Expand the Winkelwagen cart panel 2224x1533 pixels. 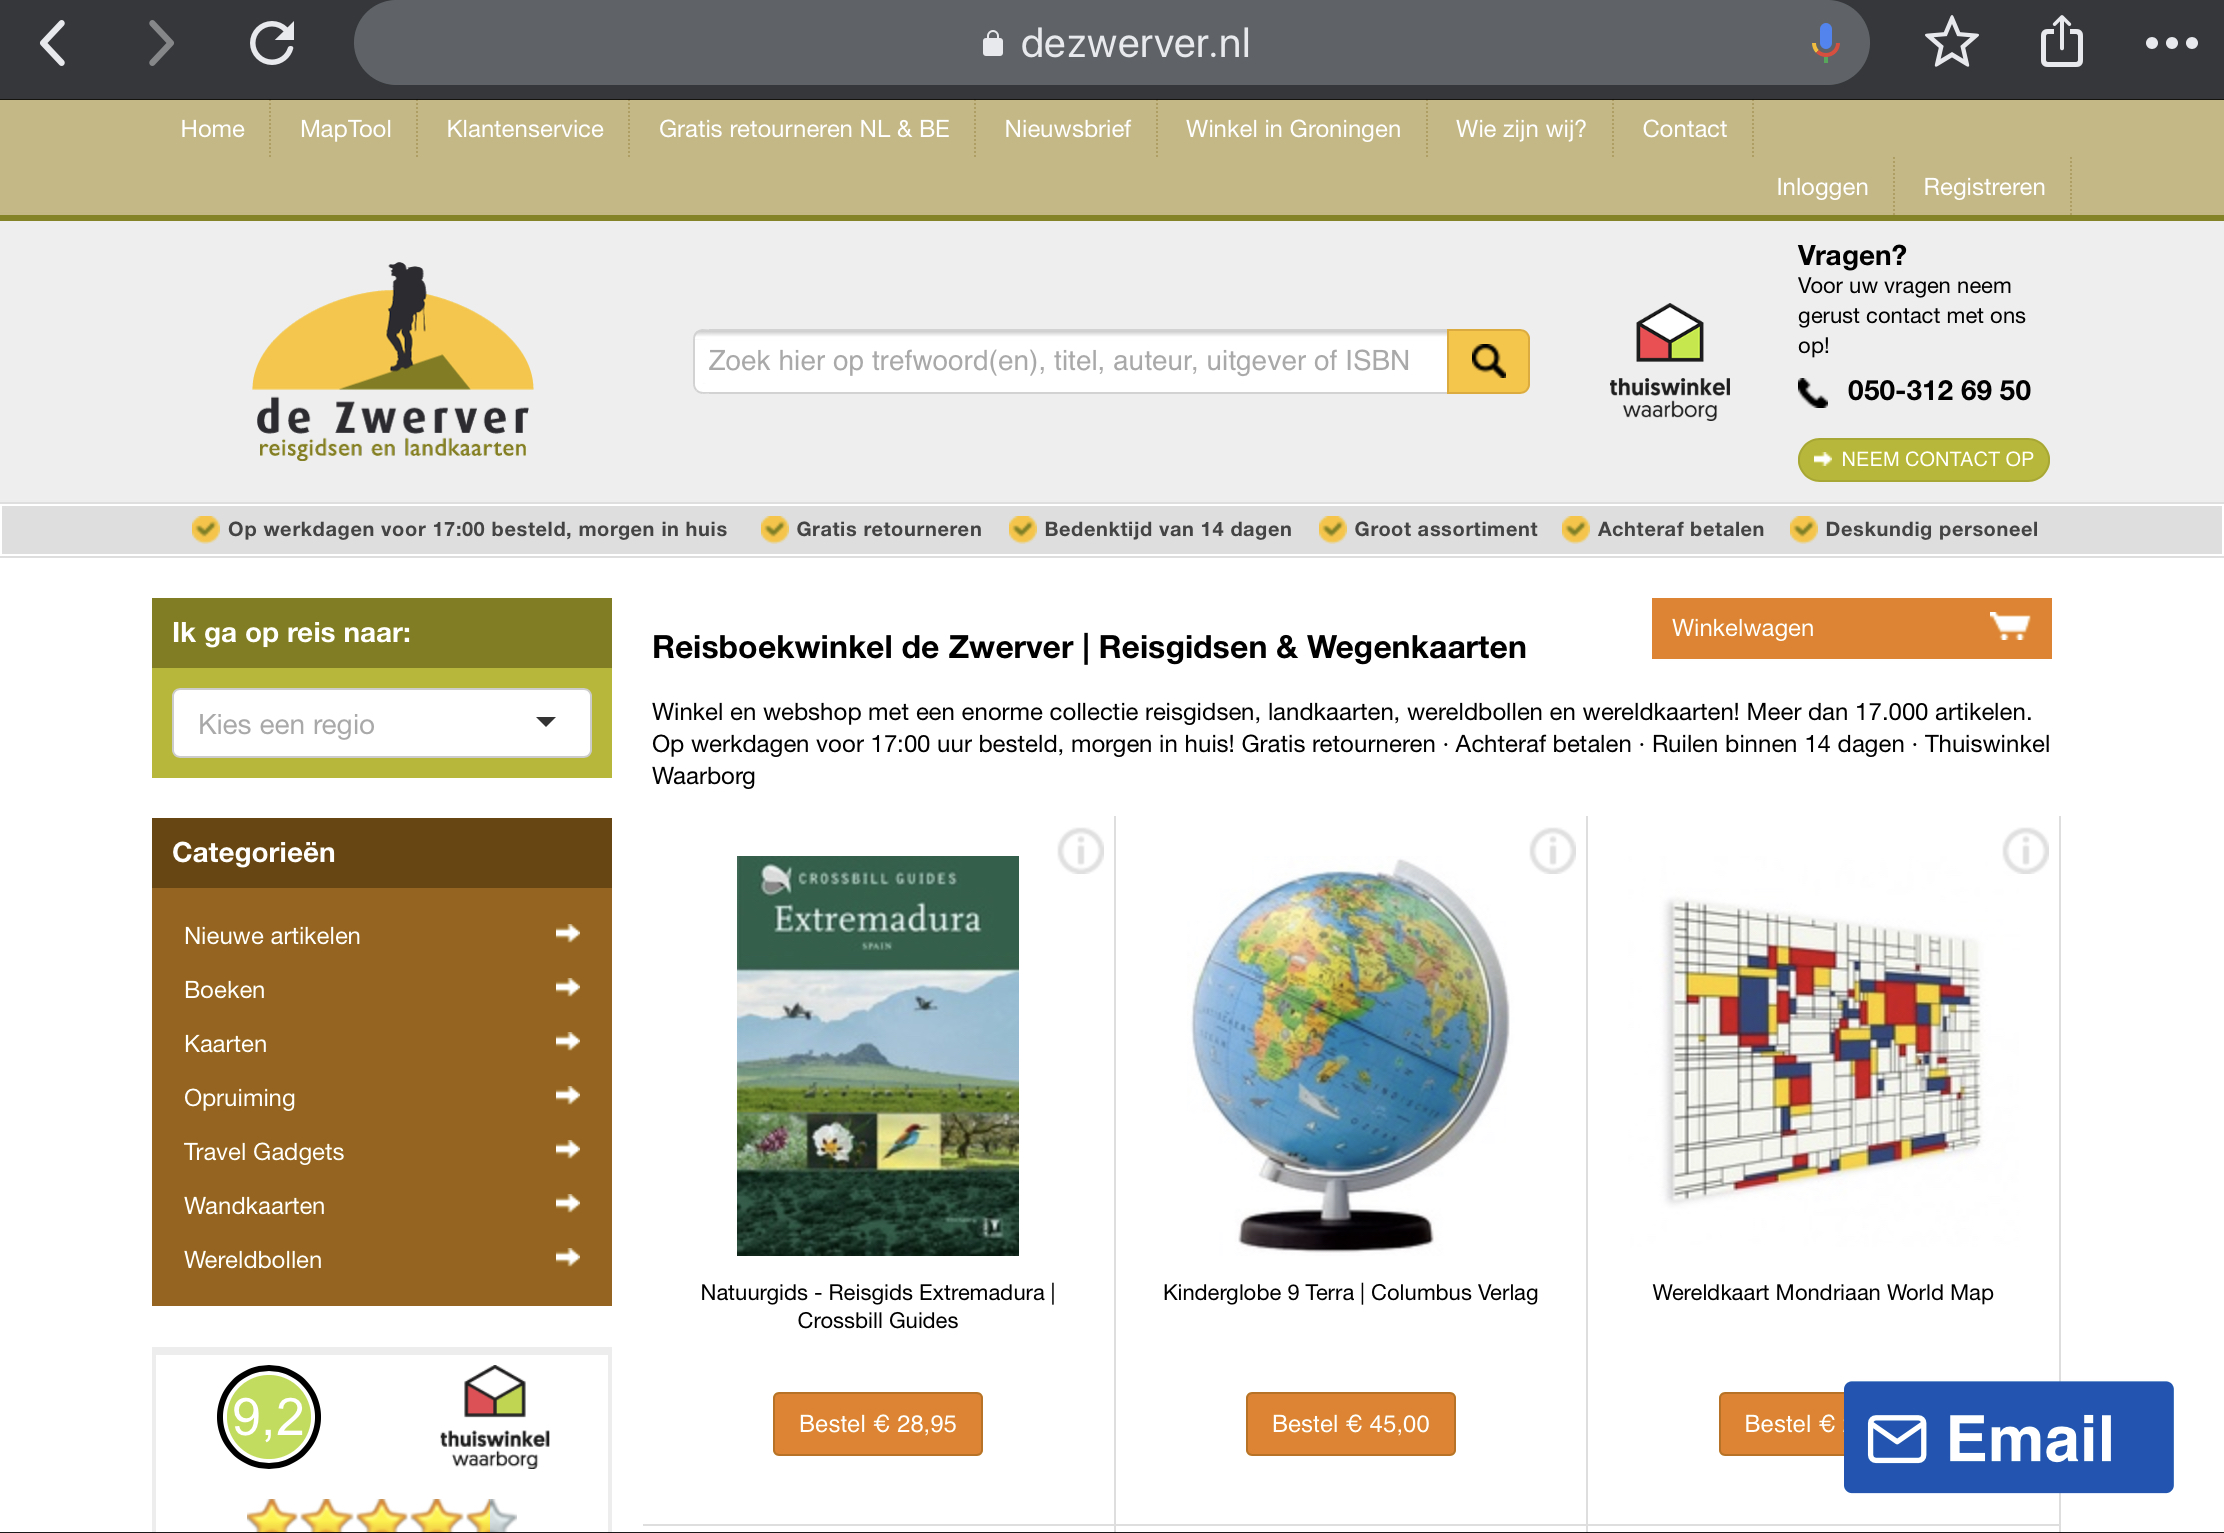(x=1850, y=628)
